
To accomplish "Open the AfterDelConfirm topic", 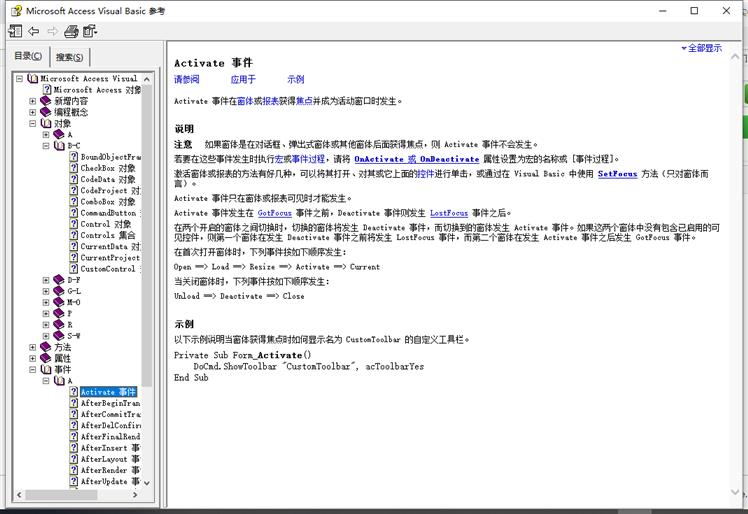I will (x=111, y=425).
